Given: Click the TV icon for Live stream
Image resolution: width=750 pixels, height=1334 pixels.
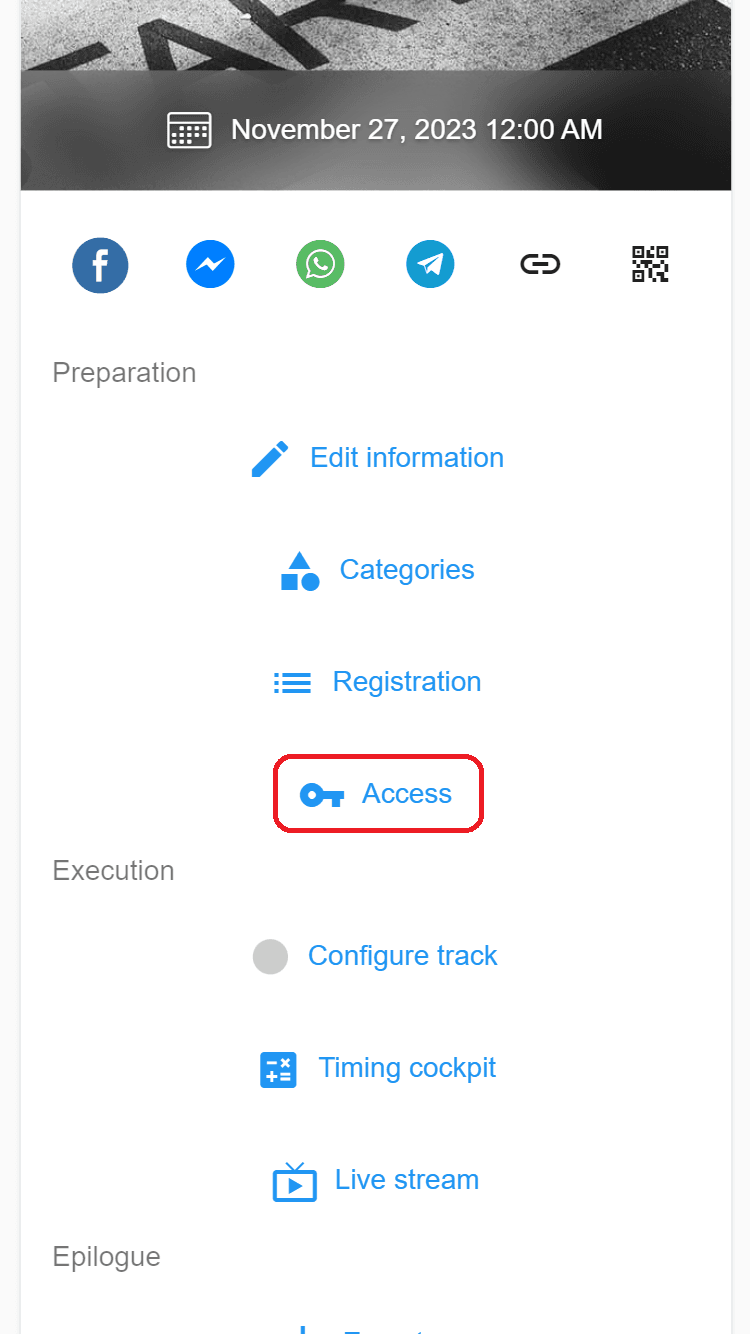Looking at the screenshot, I should 295,1181.
